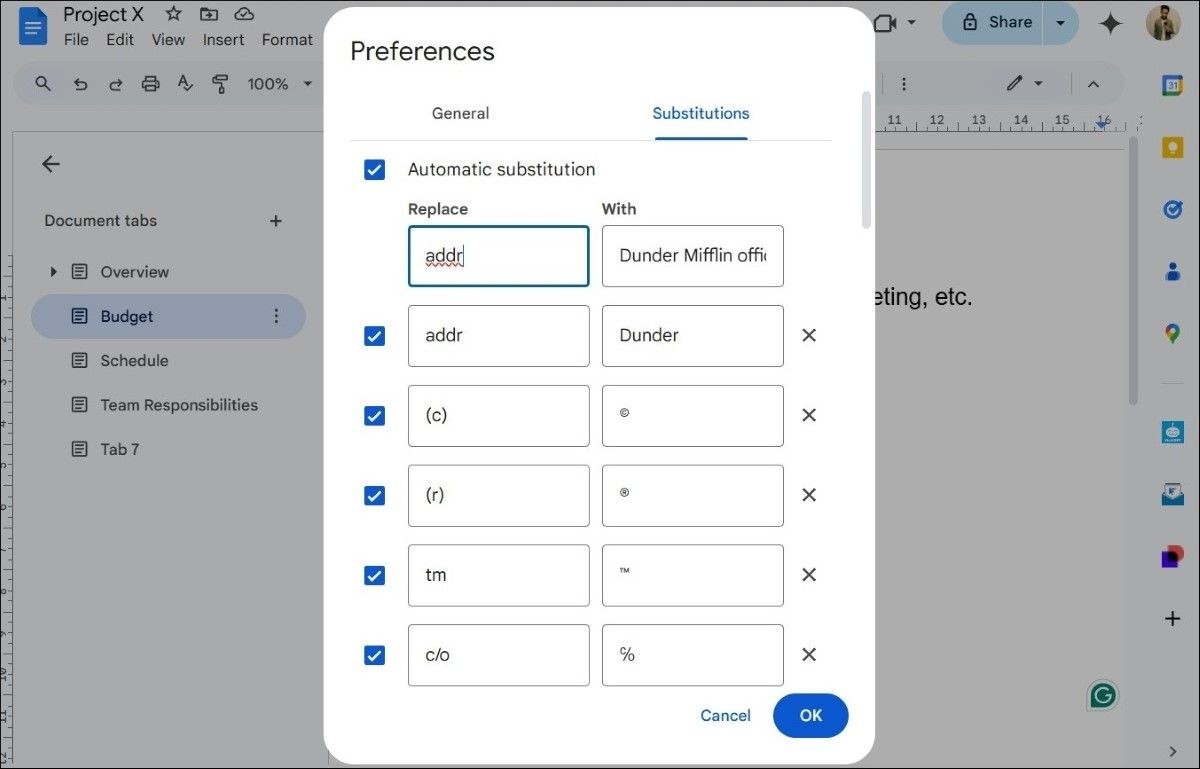Click the redo arrow icon
The image size is (1200, 769).
tap(115, 84)
